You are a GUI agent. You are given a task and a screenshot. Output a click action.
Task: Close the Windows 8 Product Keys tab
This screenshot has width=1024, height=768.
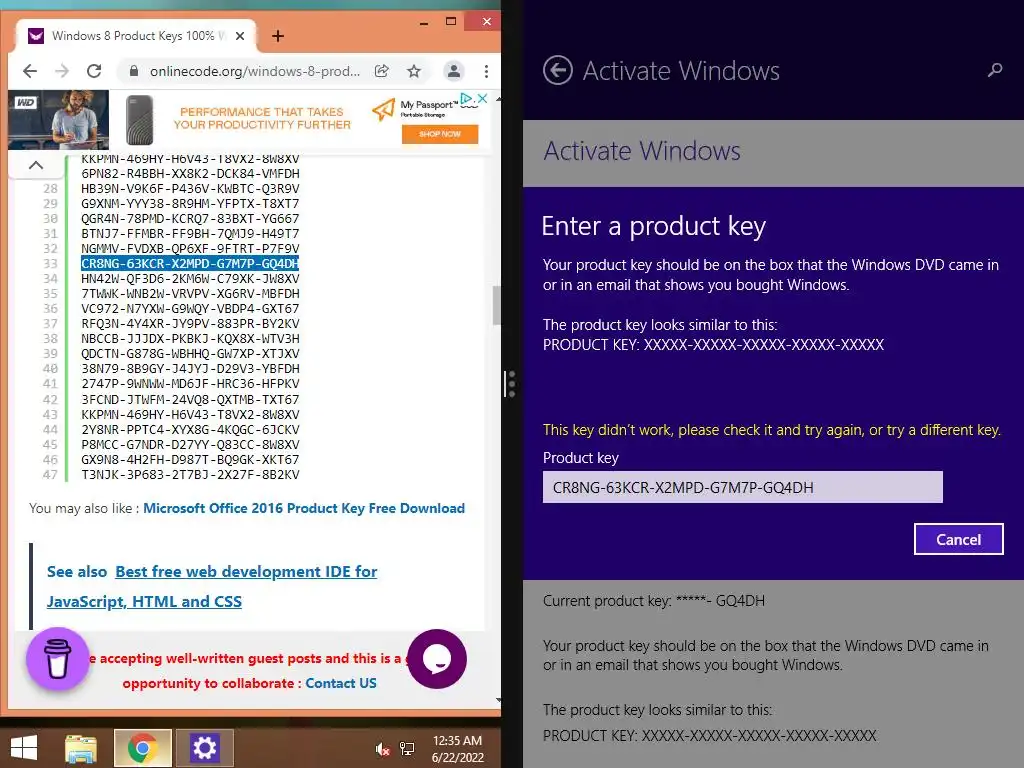[240, 36]
